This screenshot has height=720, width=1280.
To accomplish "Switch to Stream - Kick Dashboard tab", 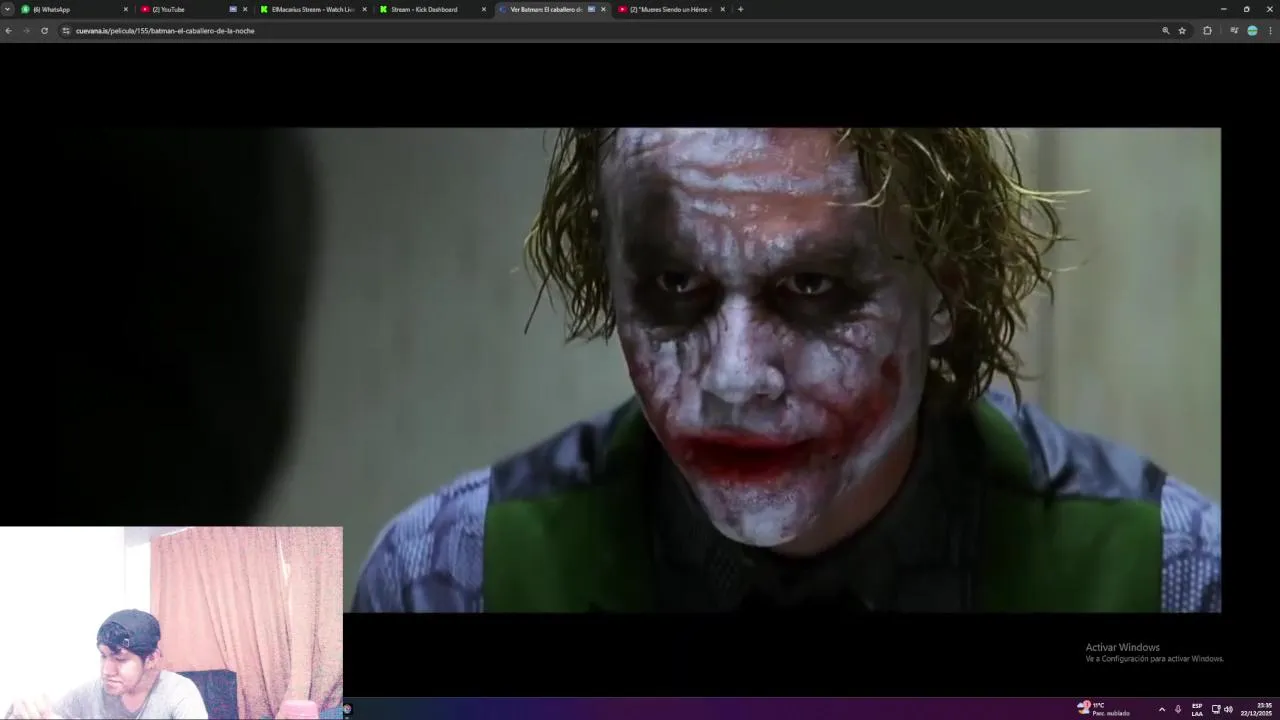I will click(x=432, y=9).
